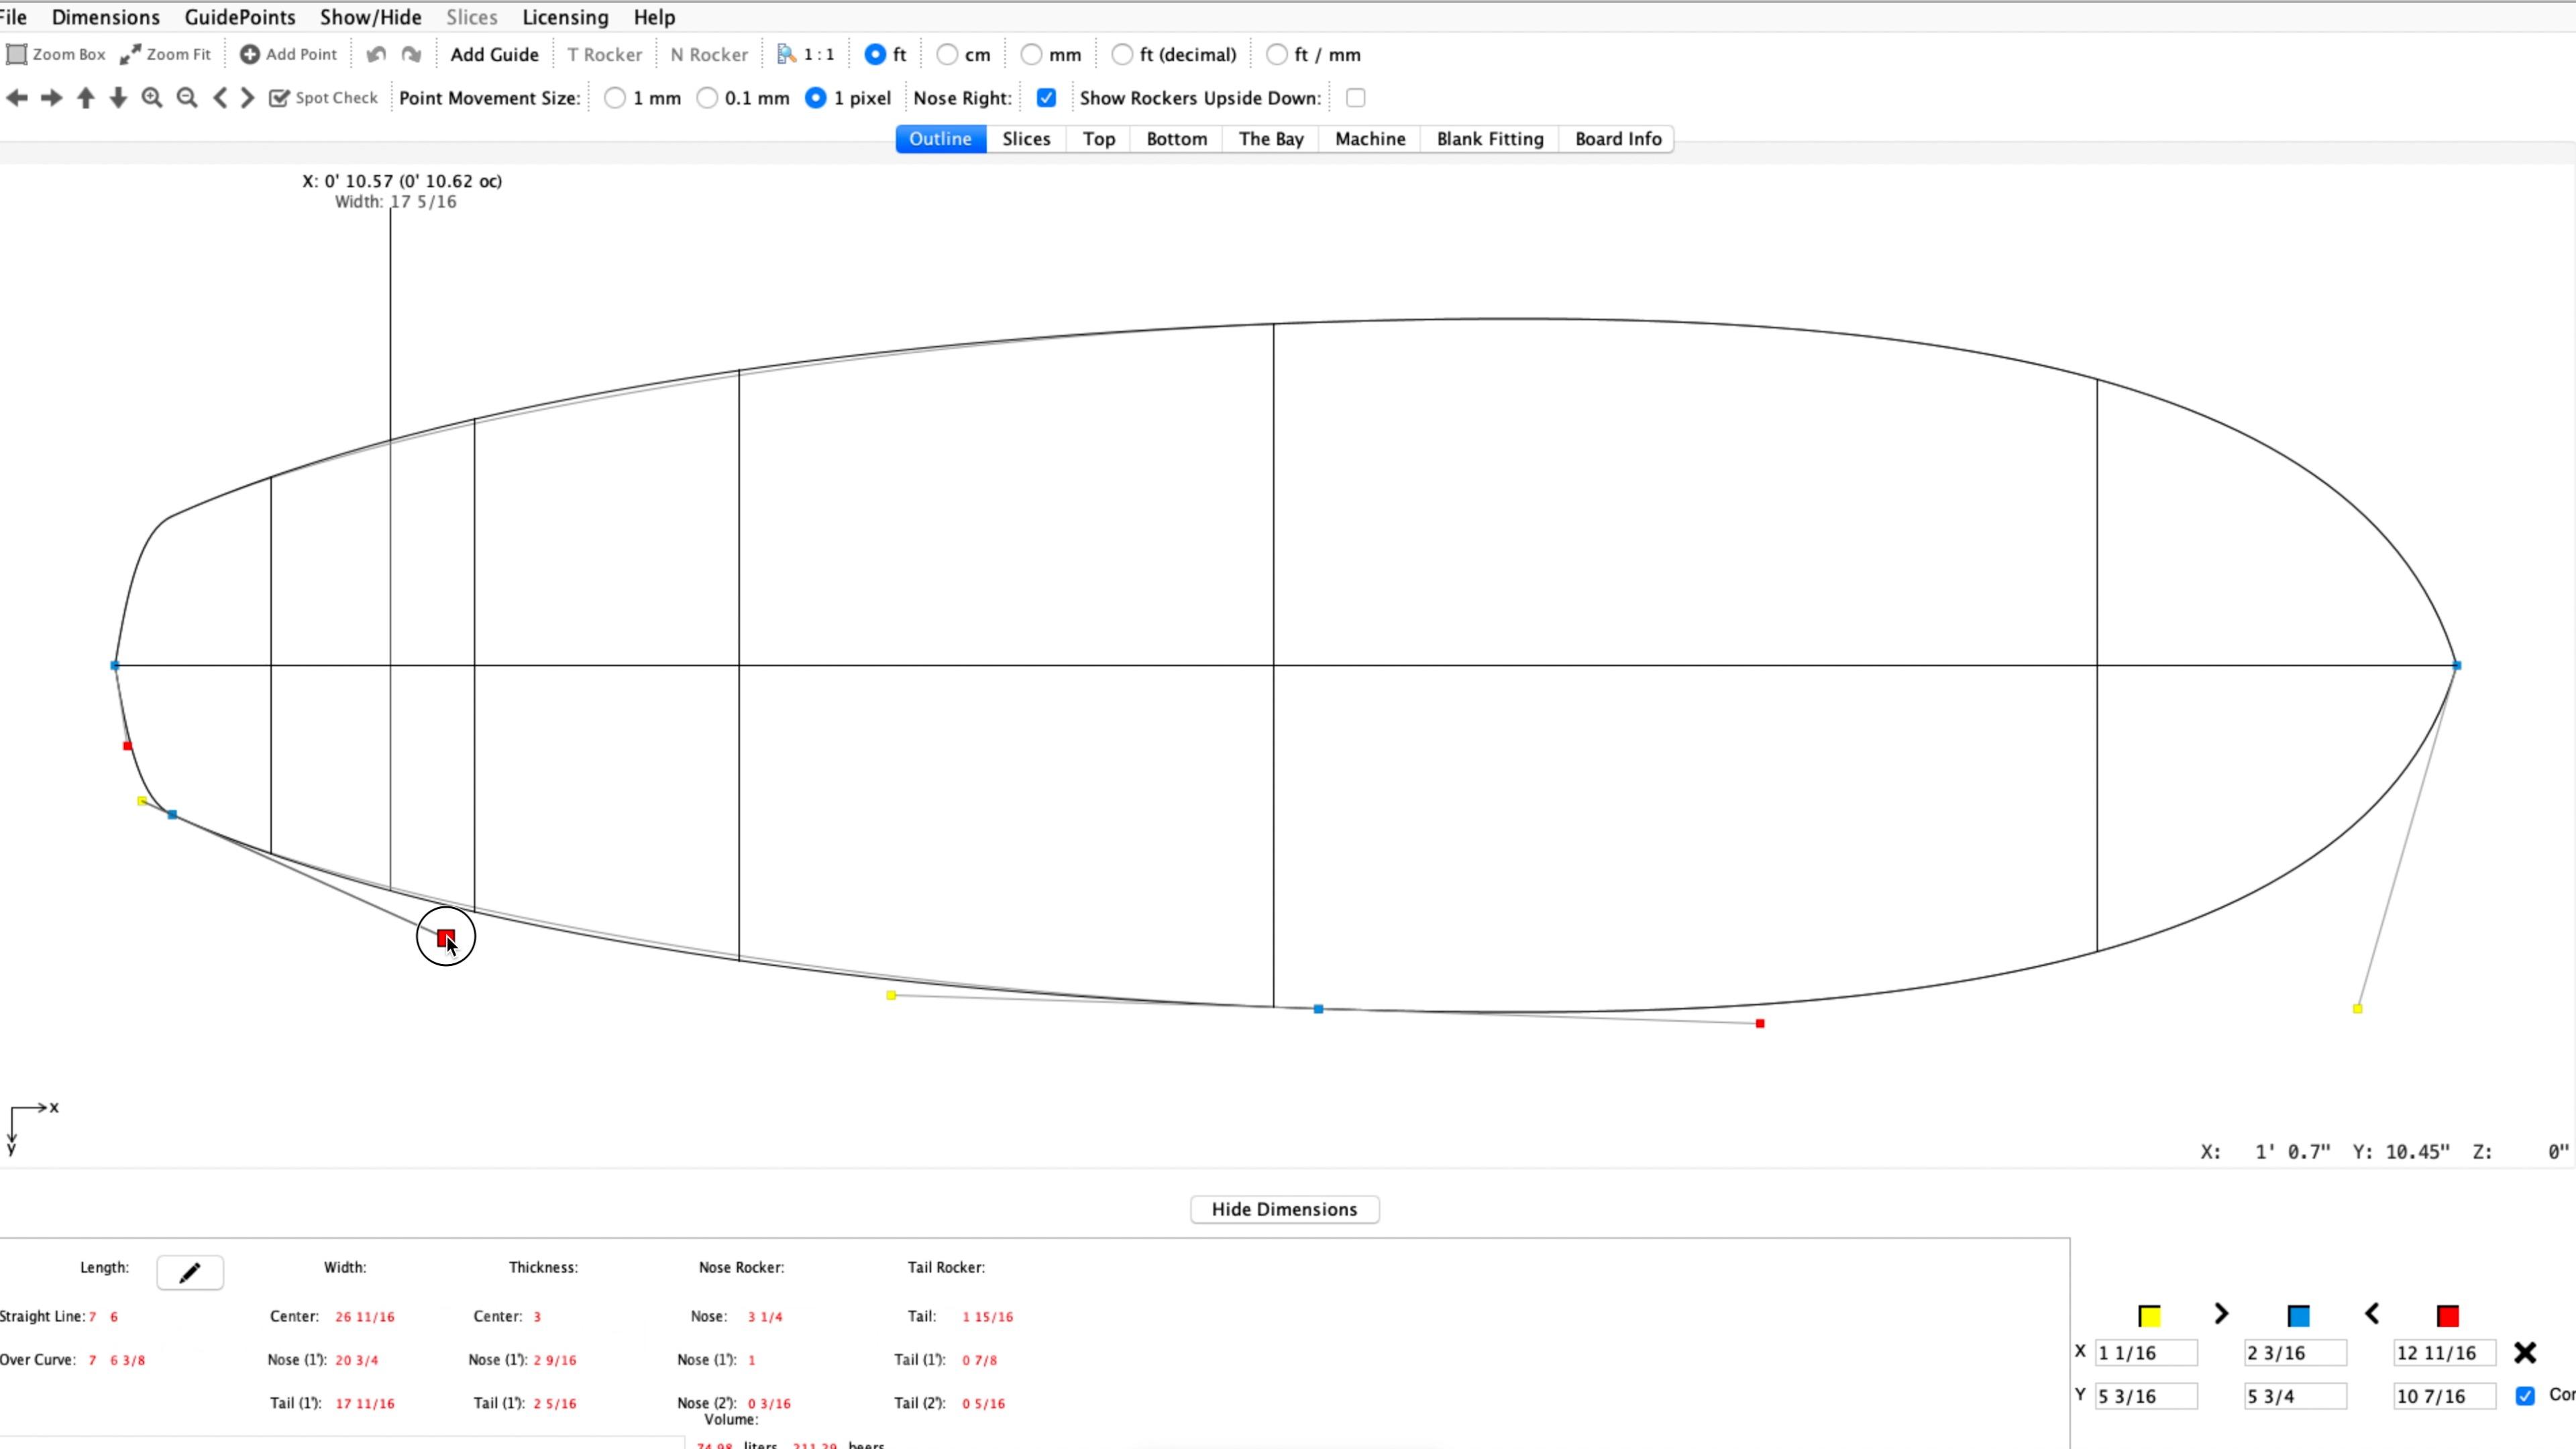
Task: Click the blue control point swatch
Action: [x=2298, y=1316]
